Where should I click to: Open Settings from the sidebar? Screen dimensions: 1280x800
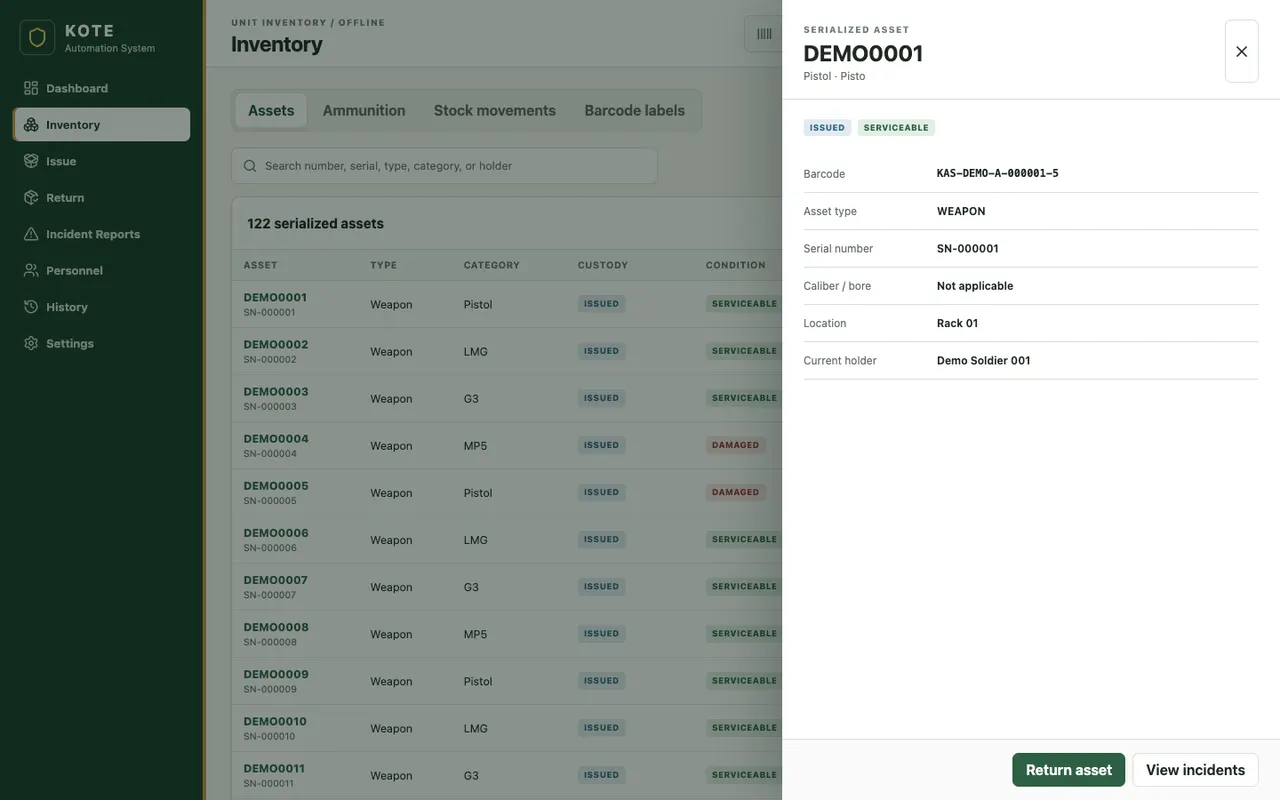point(101,344)
